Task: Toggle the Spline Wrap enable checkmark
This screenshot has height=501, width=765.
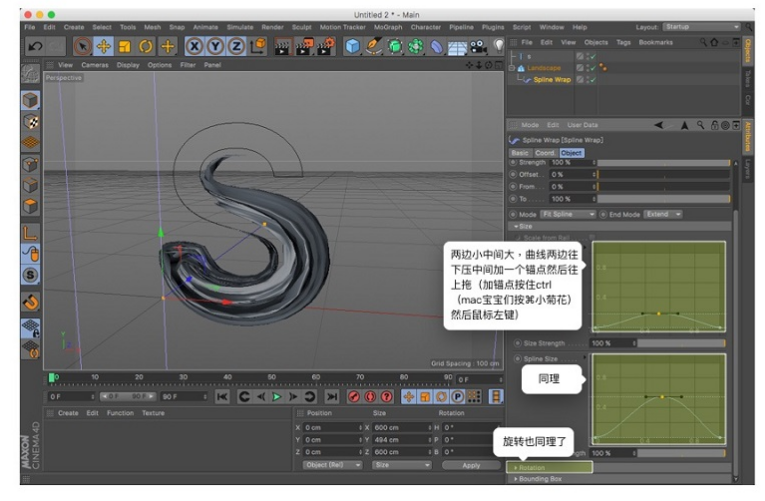Action: (x=593, y=79)
